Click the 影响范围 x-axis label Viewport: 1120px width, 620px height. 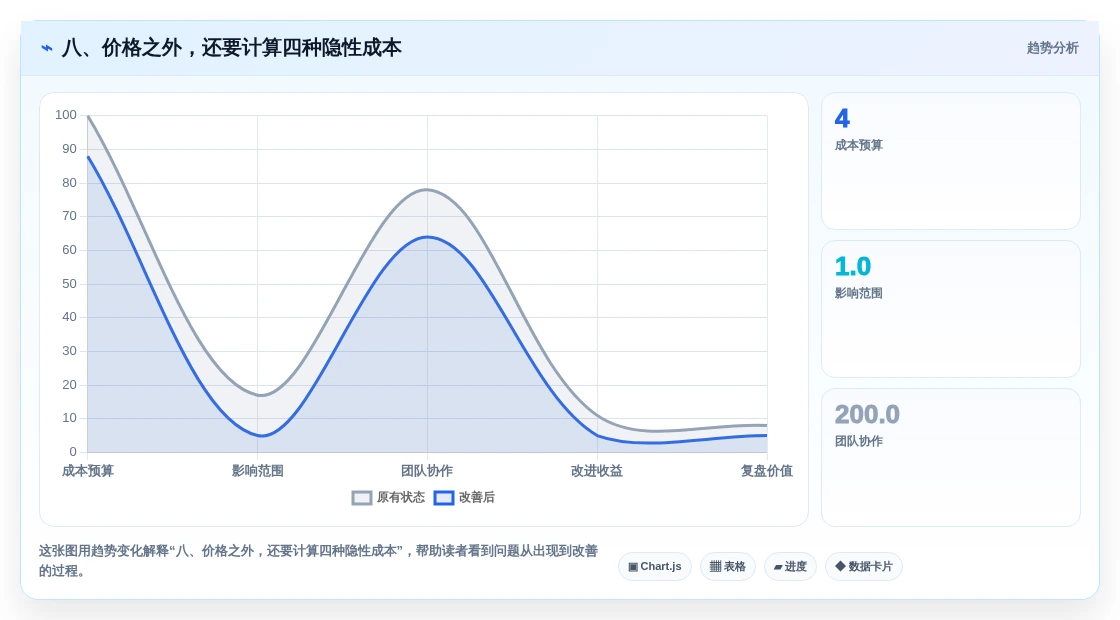click(x=257, y=471)
